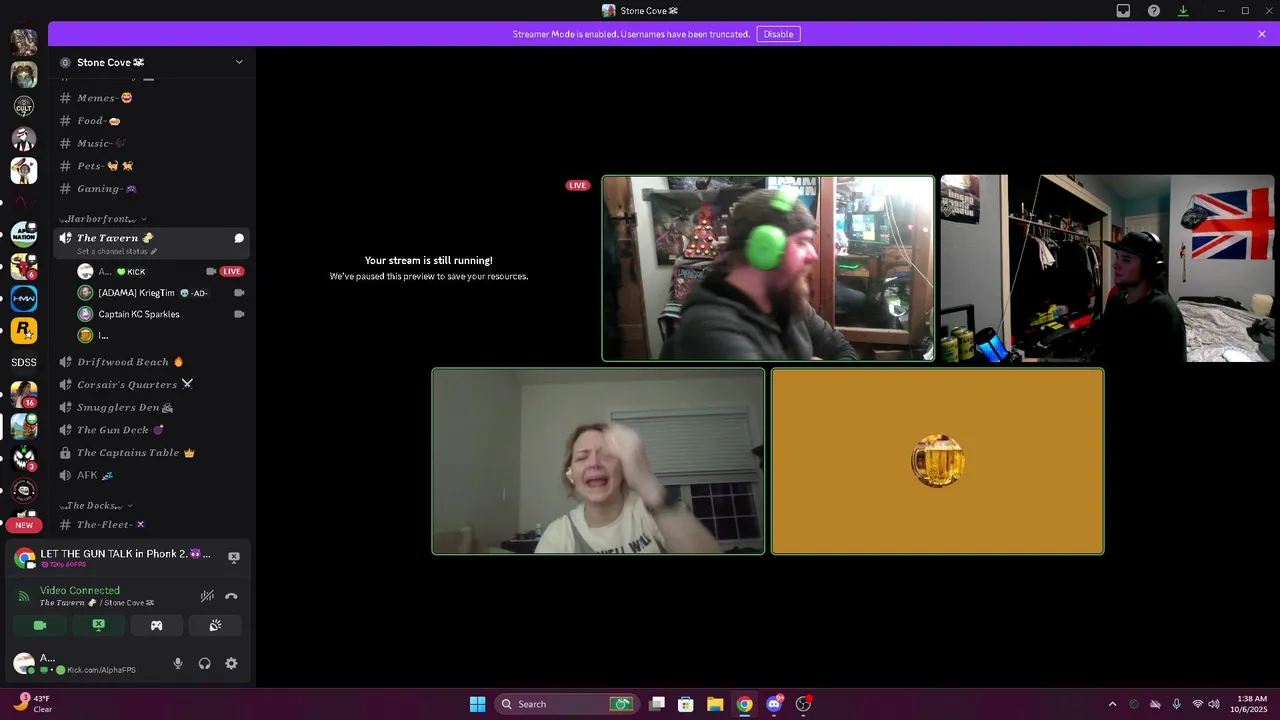Screen dimensions: 1280x720
Task: Toggle the green screen share button
Action: coord(98,625)
